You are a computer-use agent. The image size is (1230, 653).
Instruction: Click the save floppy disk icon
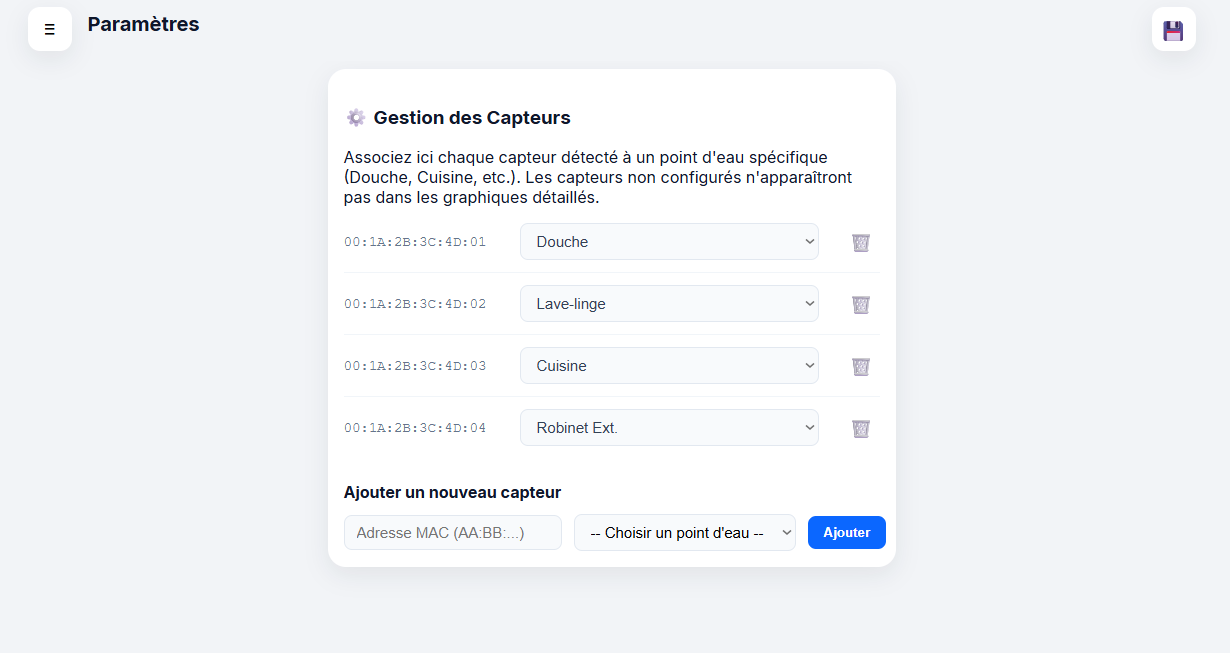[x=1173, y=30]
